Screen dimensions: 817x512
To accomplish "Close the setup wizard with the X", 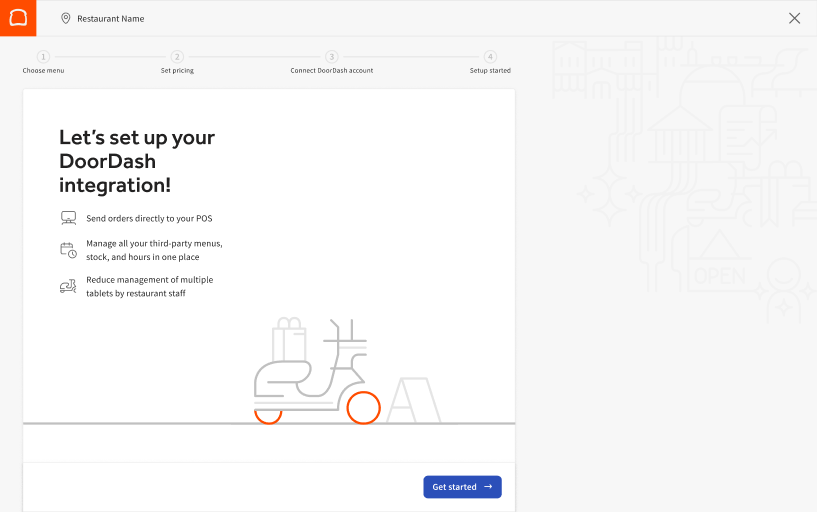I will (x=794, y=18).
